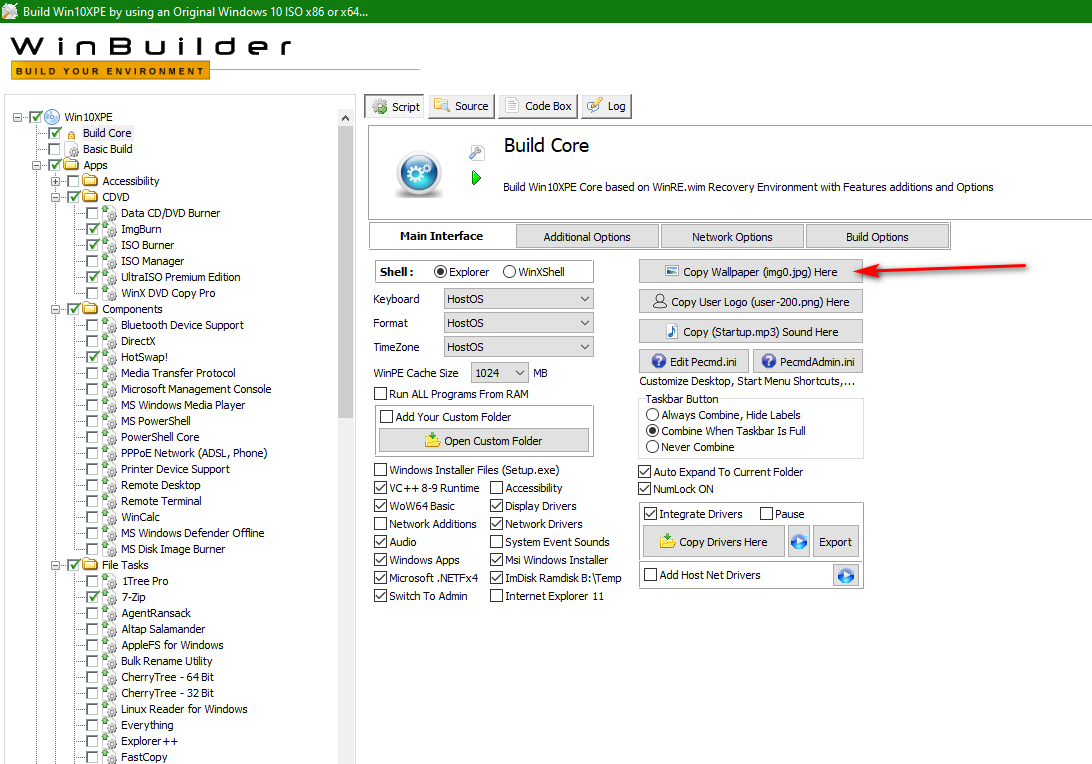Open WinPE Cache Size dropdown

click(500, 373)
